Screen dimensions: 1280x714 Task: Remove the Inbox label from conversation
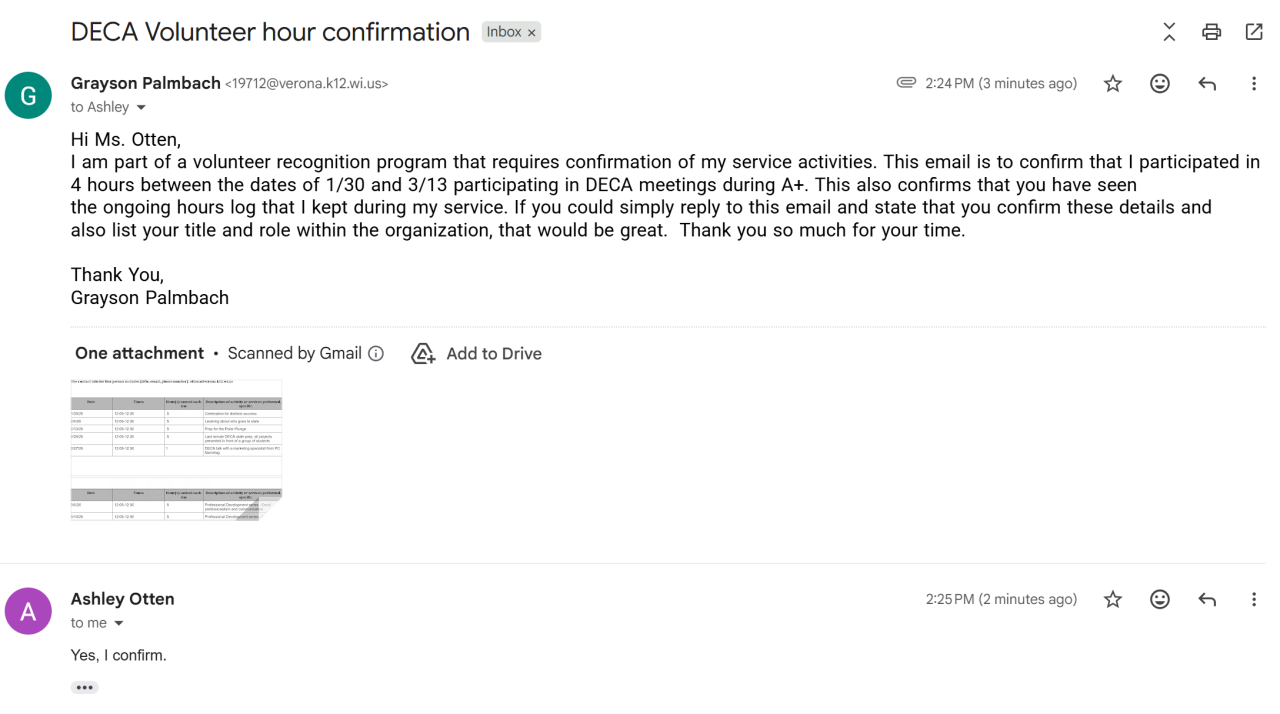tap(532, 33)
